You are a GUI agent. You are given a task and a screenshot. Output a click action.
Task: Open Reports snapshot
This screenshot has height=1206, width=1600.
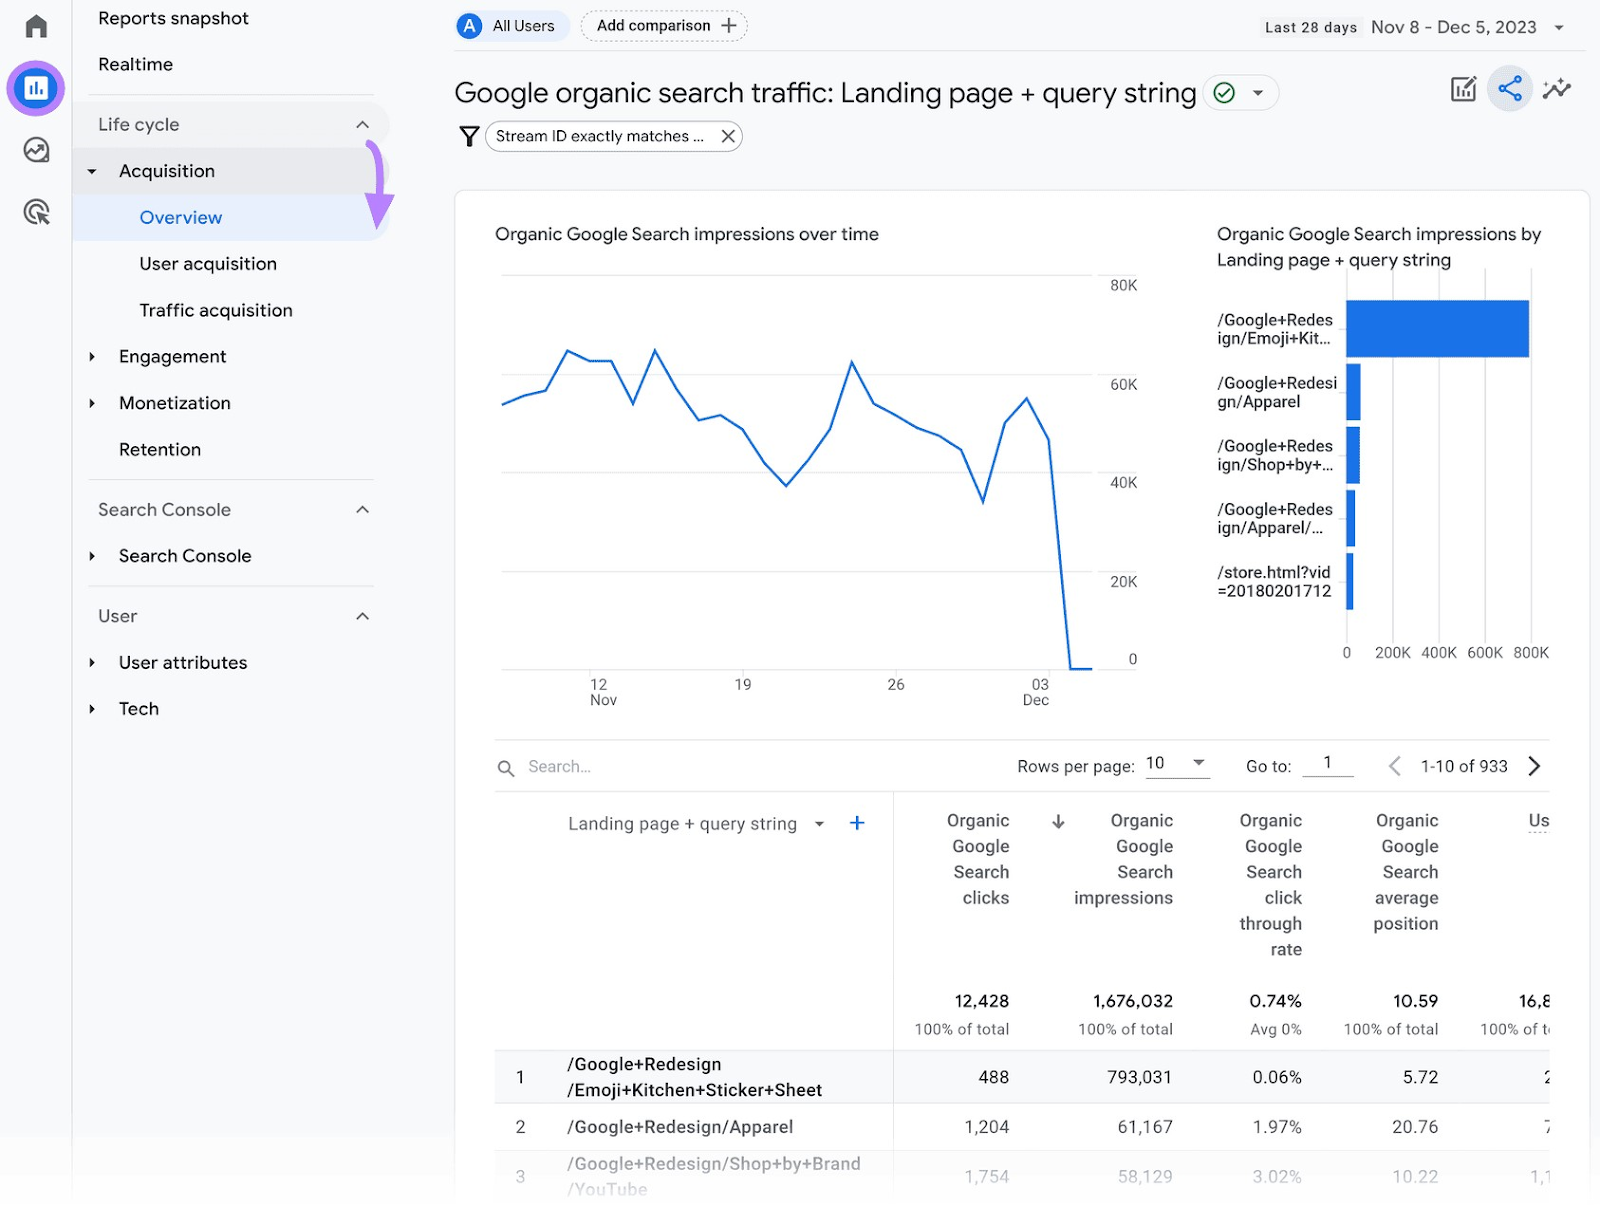pos(173,18)
